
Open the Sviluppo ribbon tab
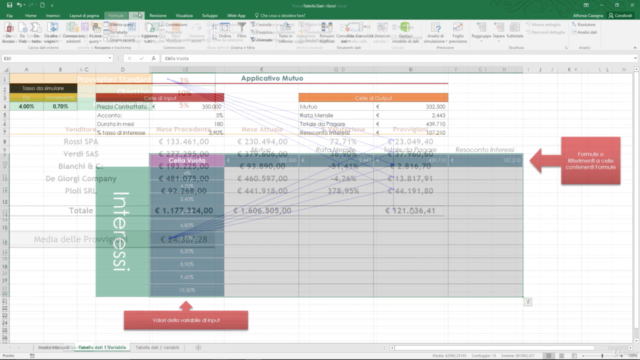(209, 16)
